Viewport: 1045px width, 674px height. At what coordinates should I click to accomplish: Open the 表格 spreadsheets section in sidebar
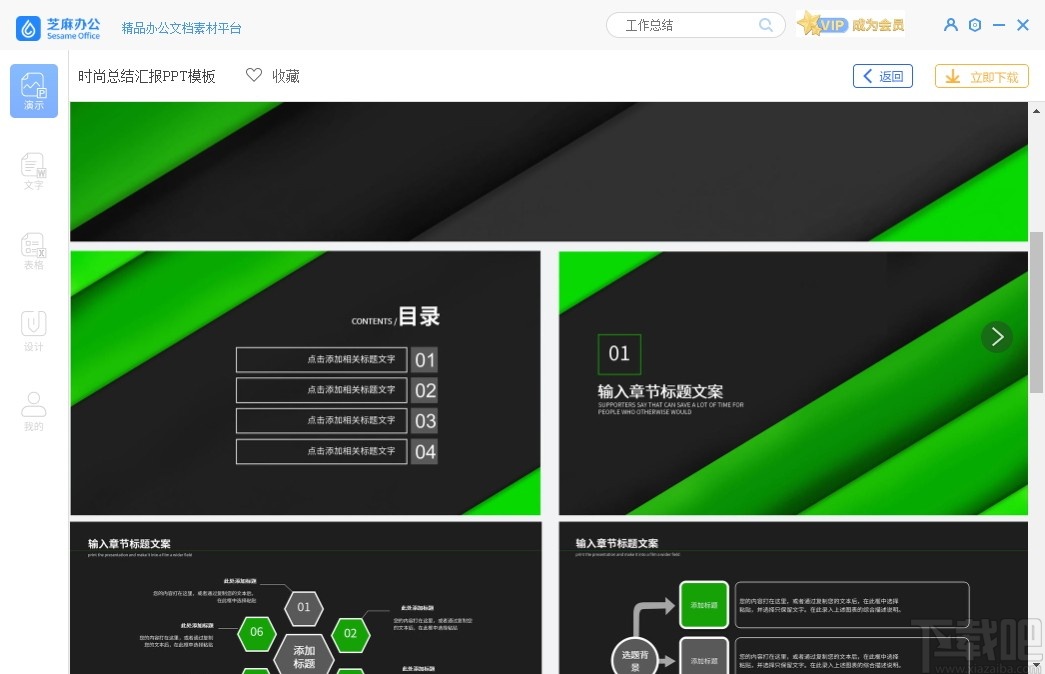pyautogui.click(x=34, y=251)
